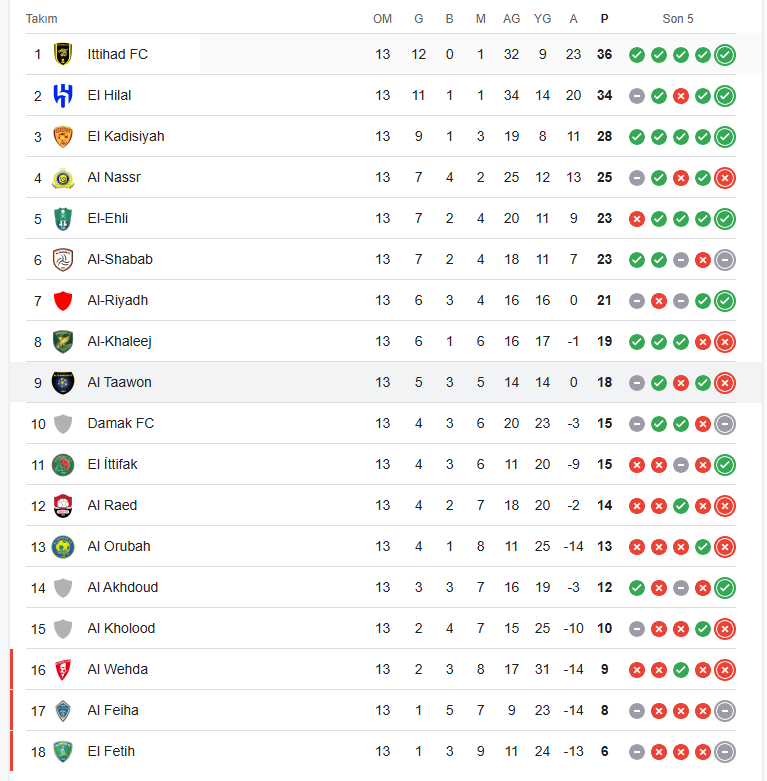Click the Takım column header
767x781 pixels.
[41, 19]
